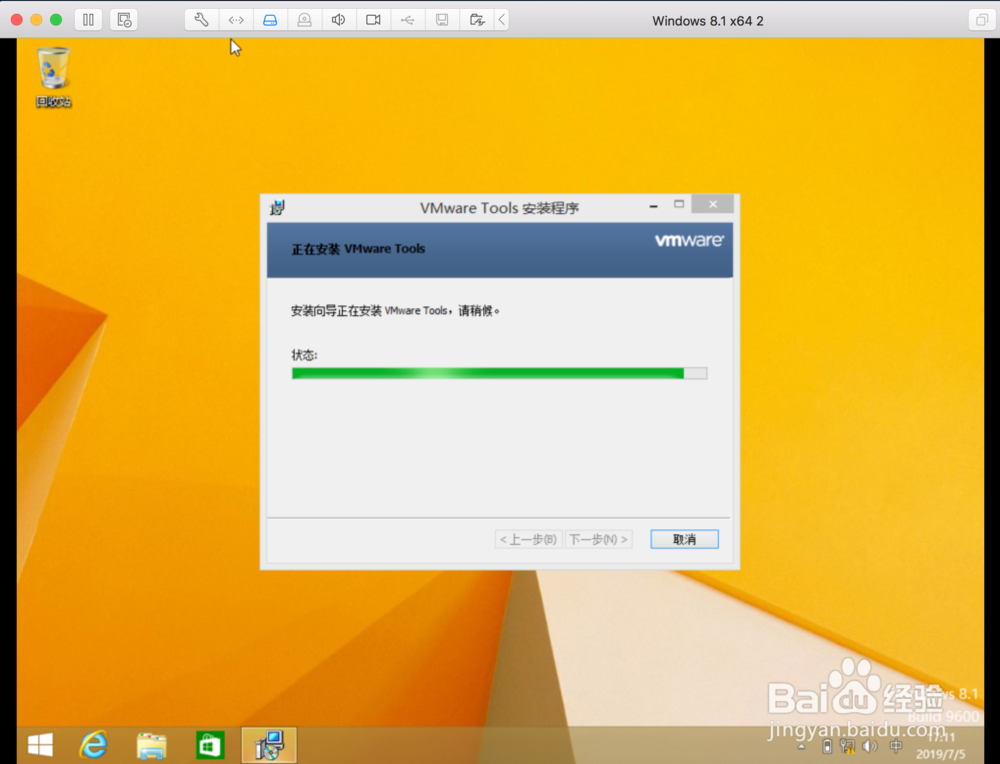This screenshot has height=764, width=1000.
Task: Click the hard disk icon in VMware toolbar
Action: [271, 20]
